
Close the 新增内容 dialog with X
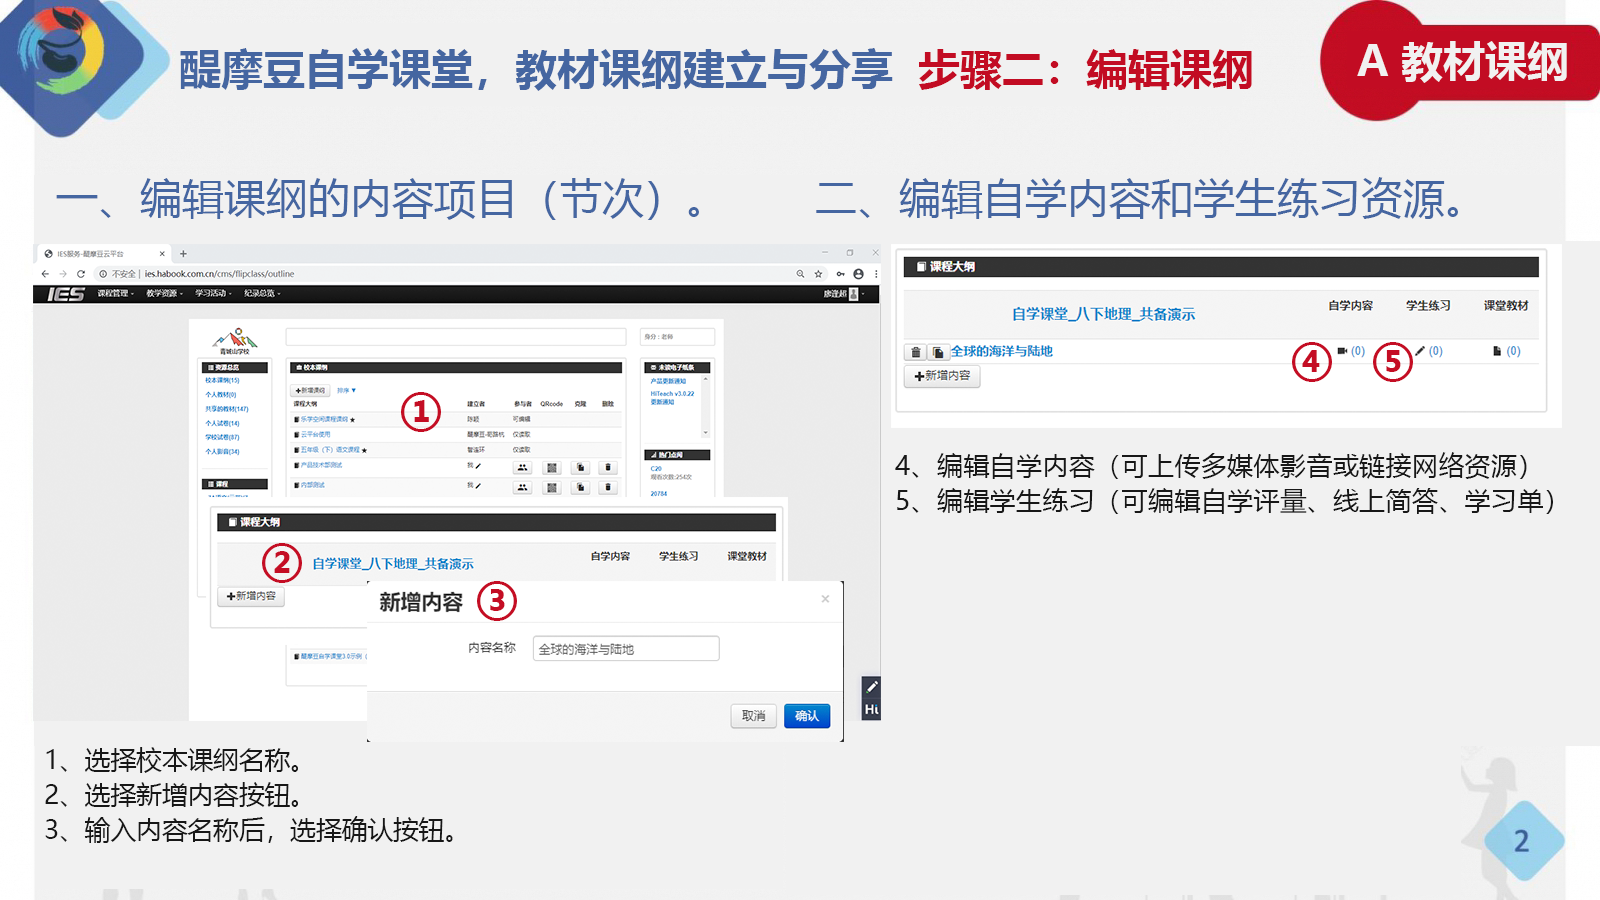(x=825, y=599)
